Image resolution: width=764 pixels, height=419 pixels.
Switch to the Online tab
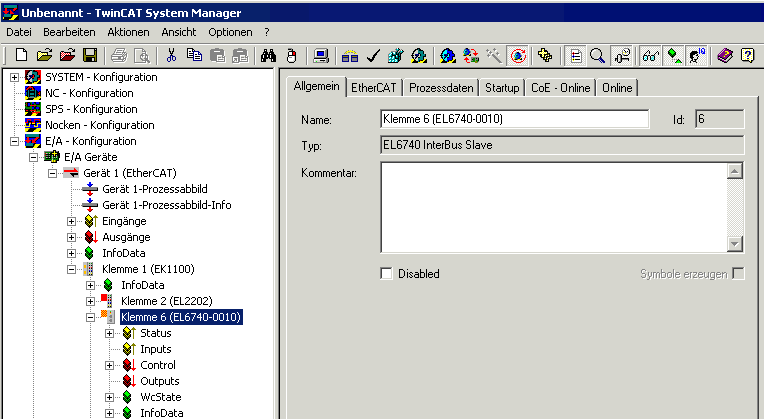[617, 88]
